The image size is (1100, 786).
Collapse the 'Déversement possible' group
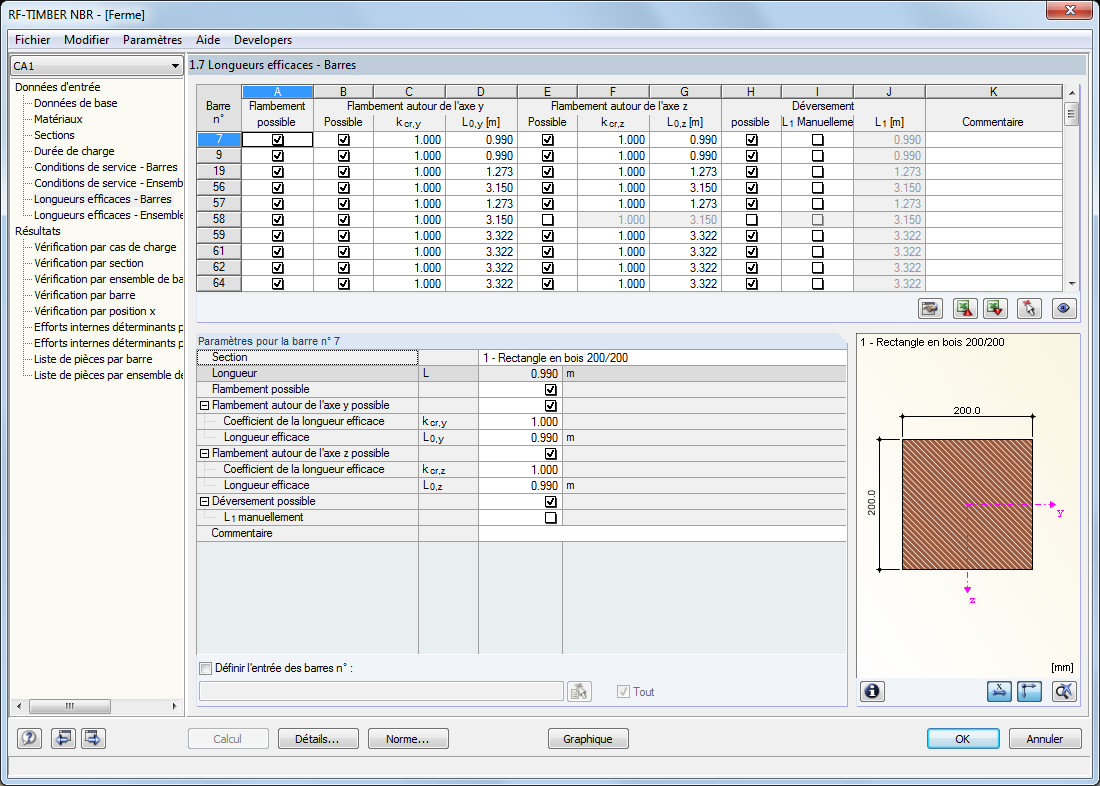click(x=204, y=502)
